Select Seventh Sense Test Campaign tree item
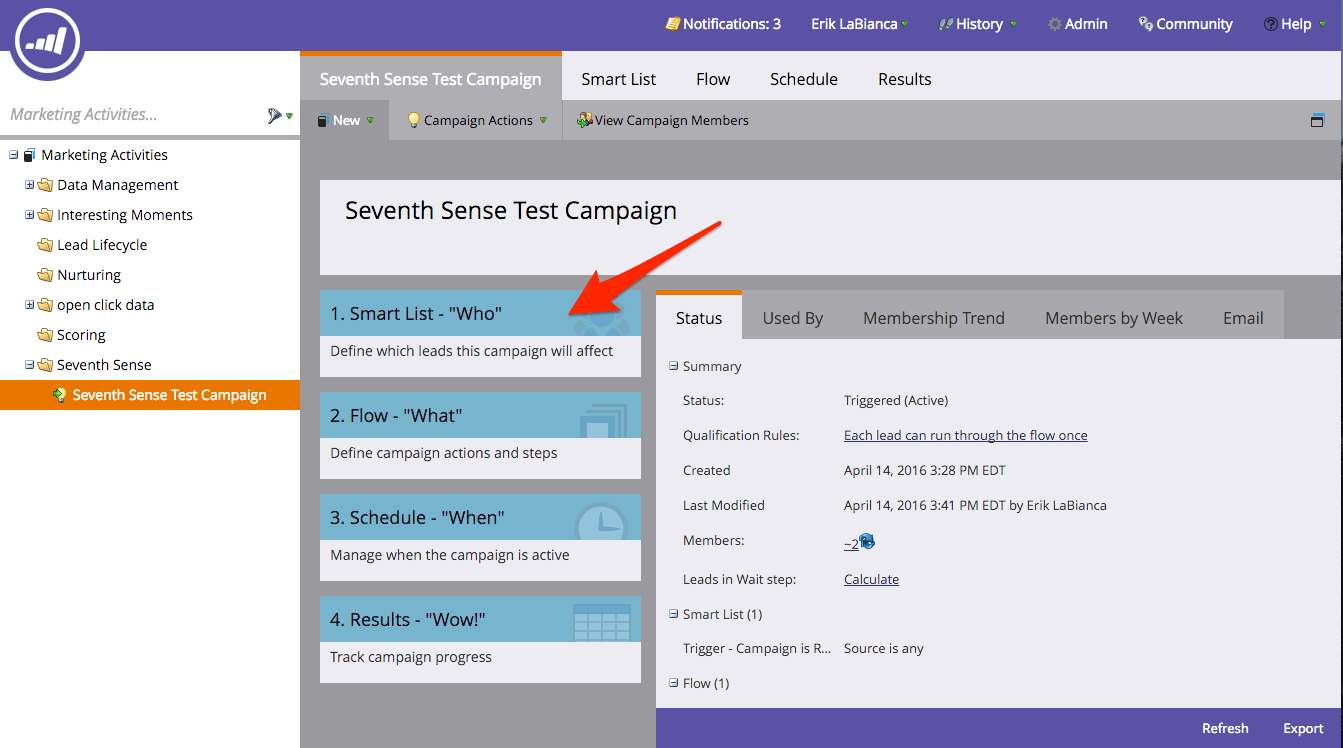Screen dimensions: 1343x748 click(x=150, y=395)
